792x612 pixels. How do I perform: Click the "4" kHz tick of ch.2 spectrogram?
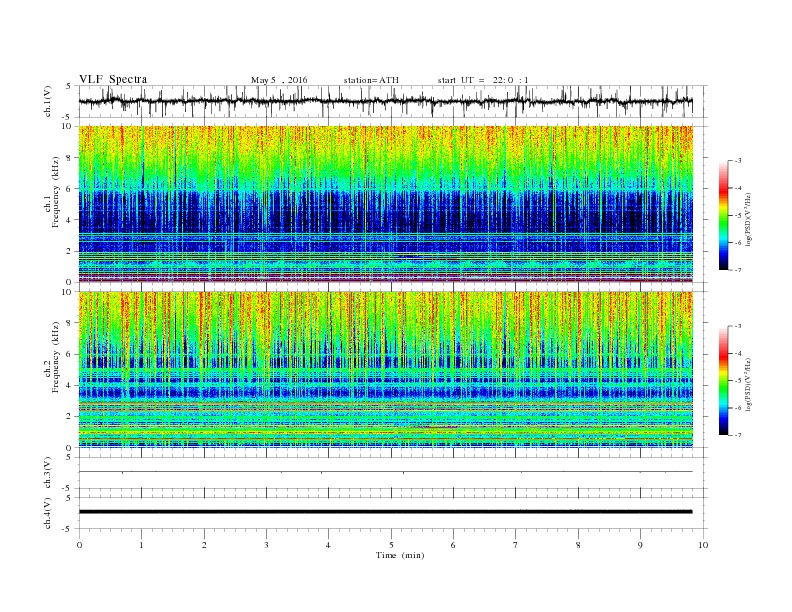click(x=69, y=385)
